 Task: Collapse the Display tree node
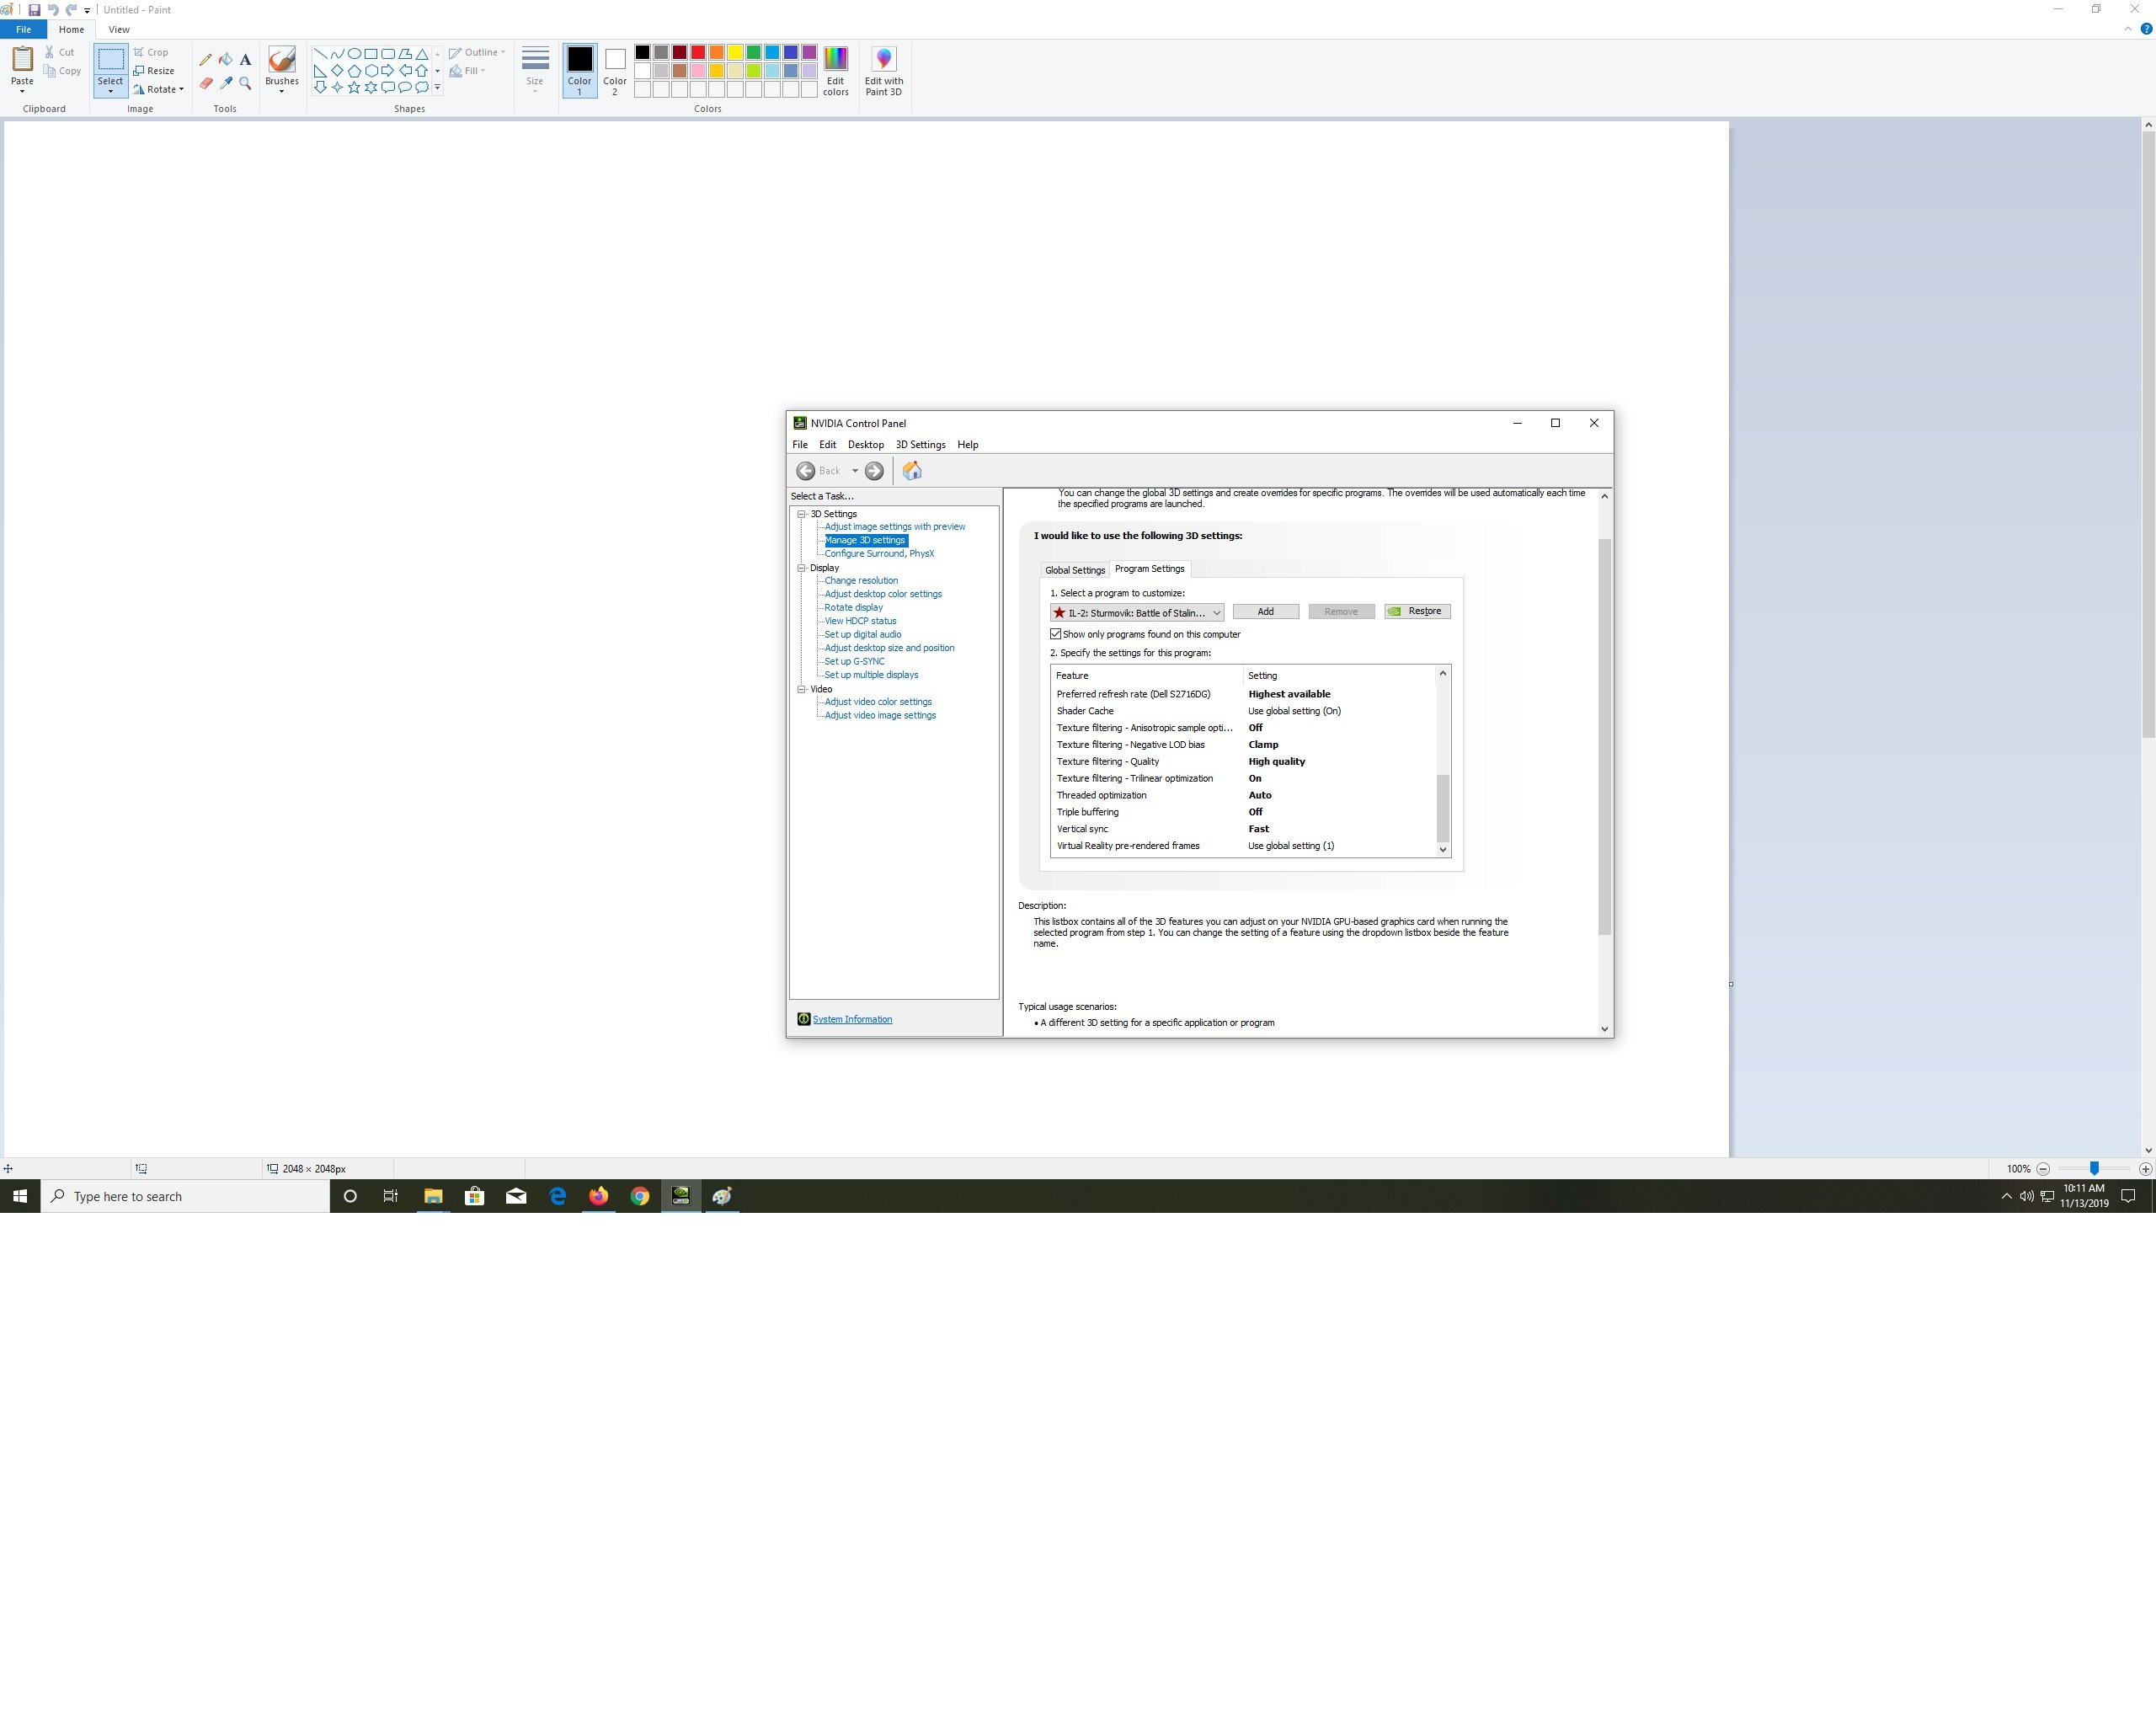[x=801, y=568]
